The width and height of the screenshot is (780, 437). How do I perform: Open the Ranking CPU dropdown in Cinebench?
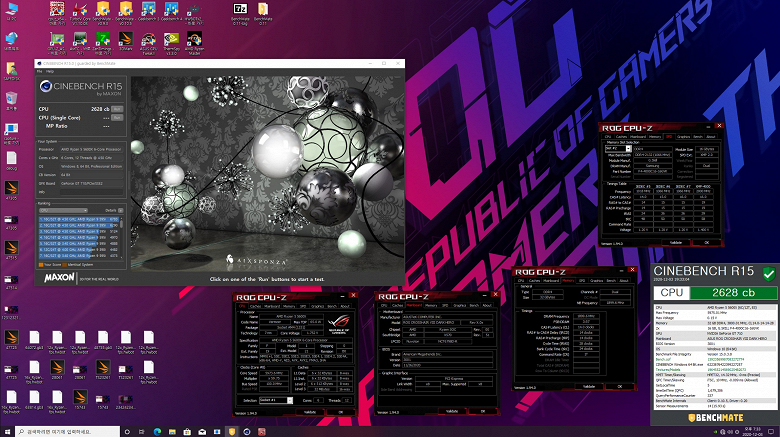coord(64,211)
